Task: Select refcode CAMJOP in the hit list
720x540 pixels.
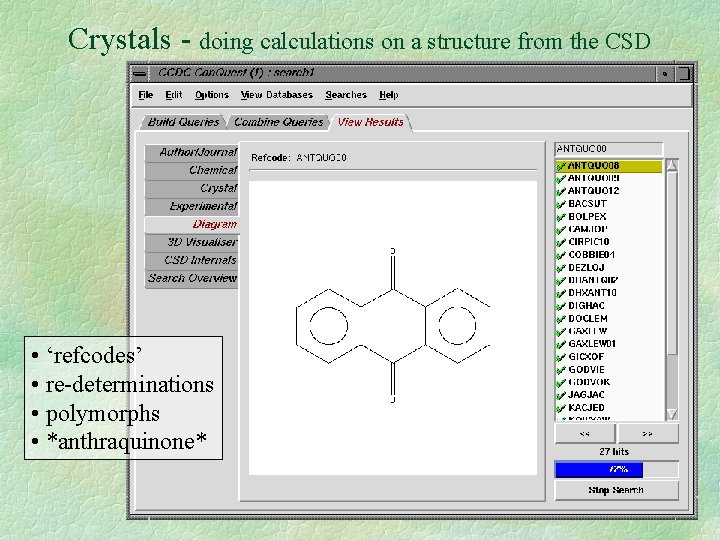Action: point(588,229)
